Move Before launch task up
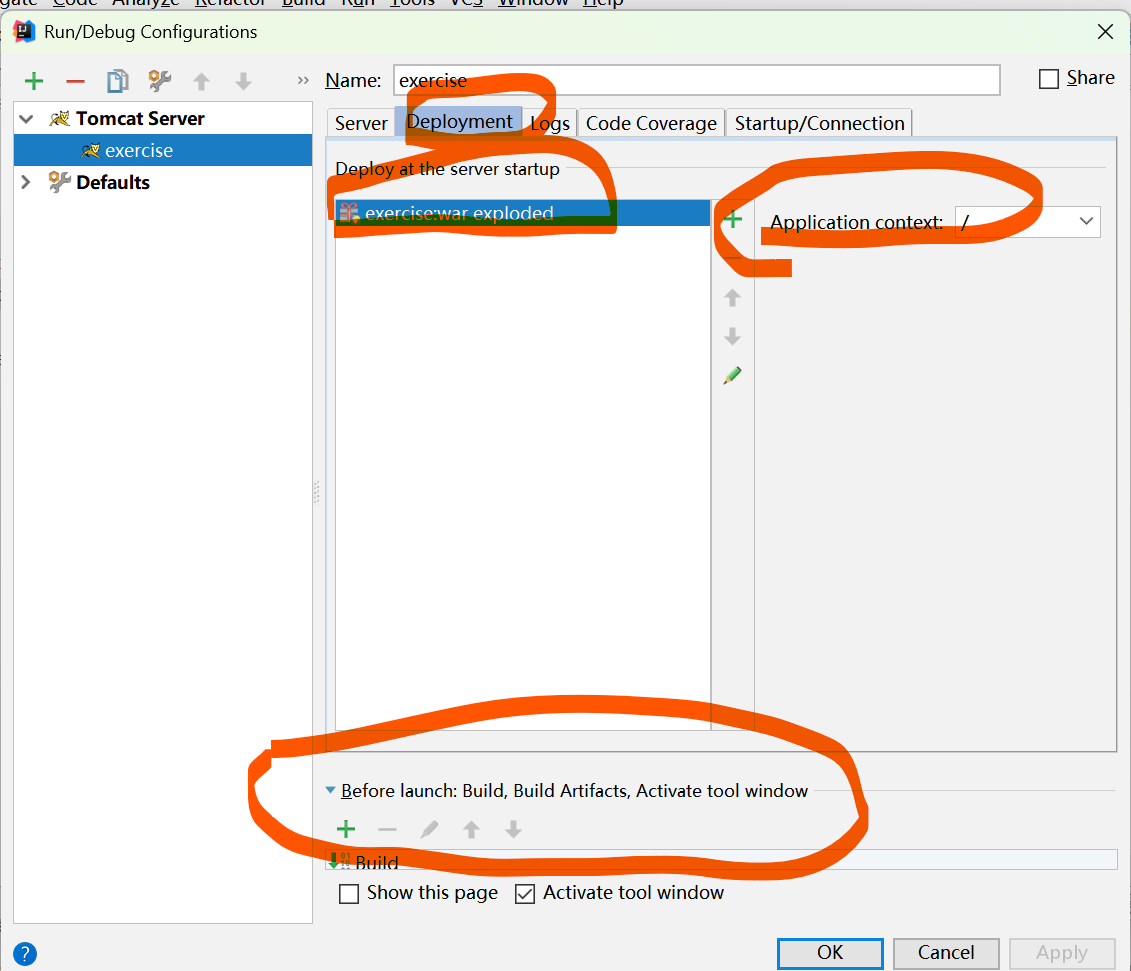The height and width of the screenshot is (971, 1131). coord(471,830)
